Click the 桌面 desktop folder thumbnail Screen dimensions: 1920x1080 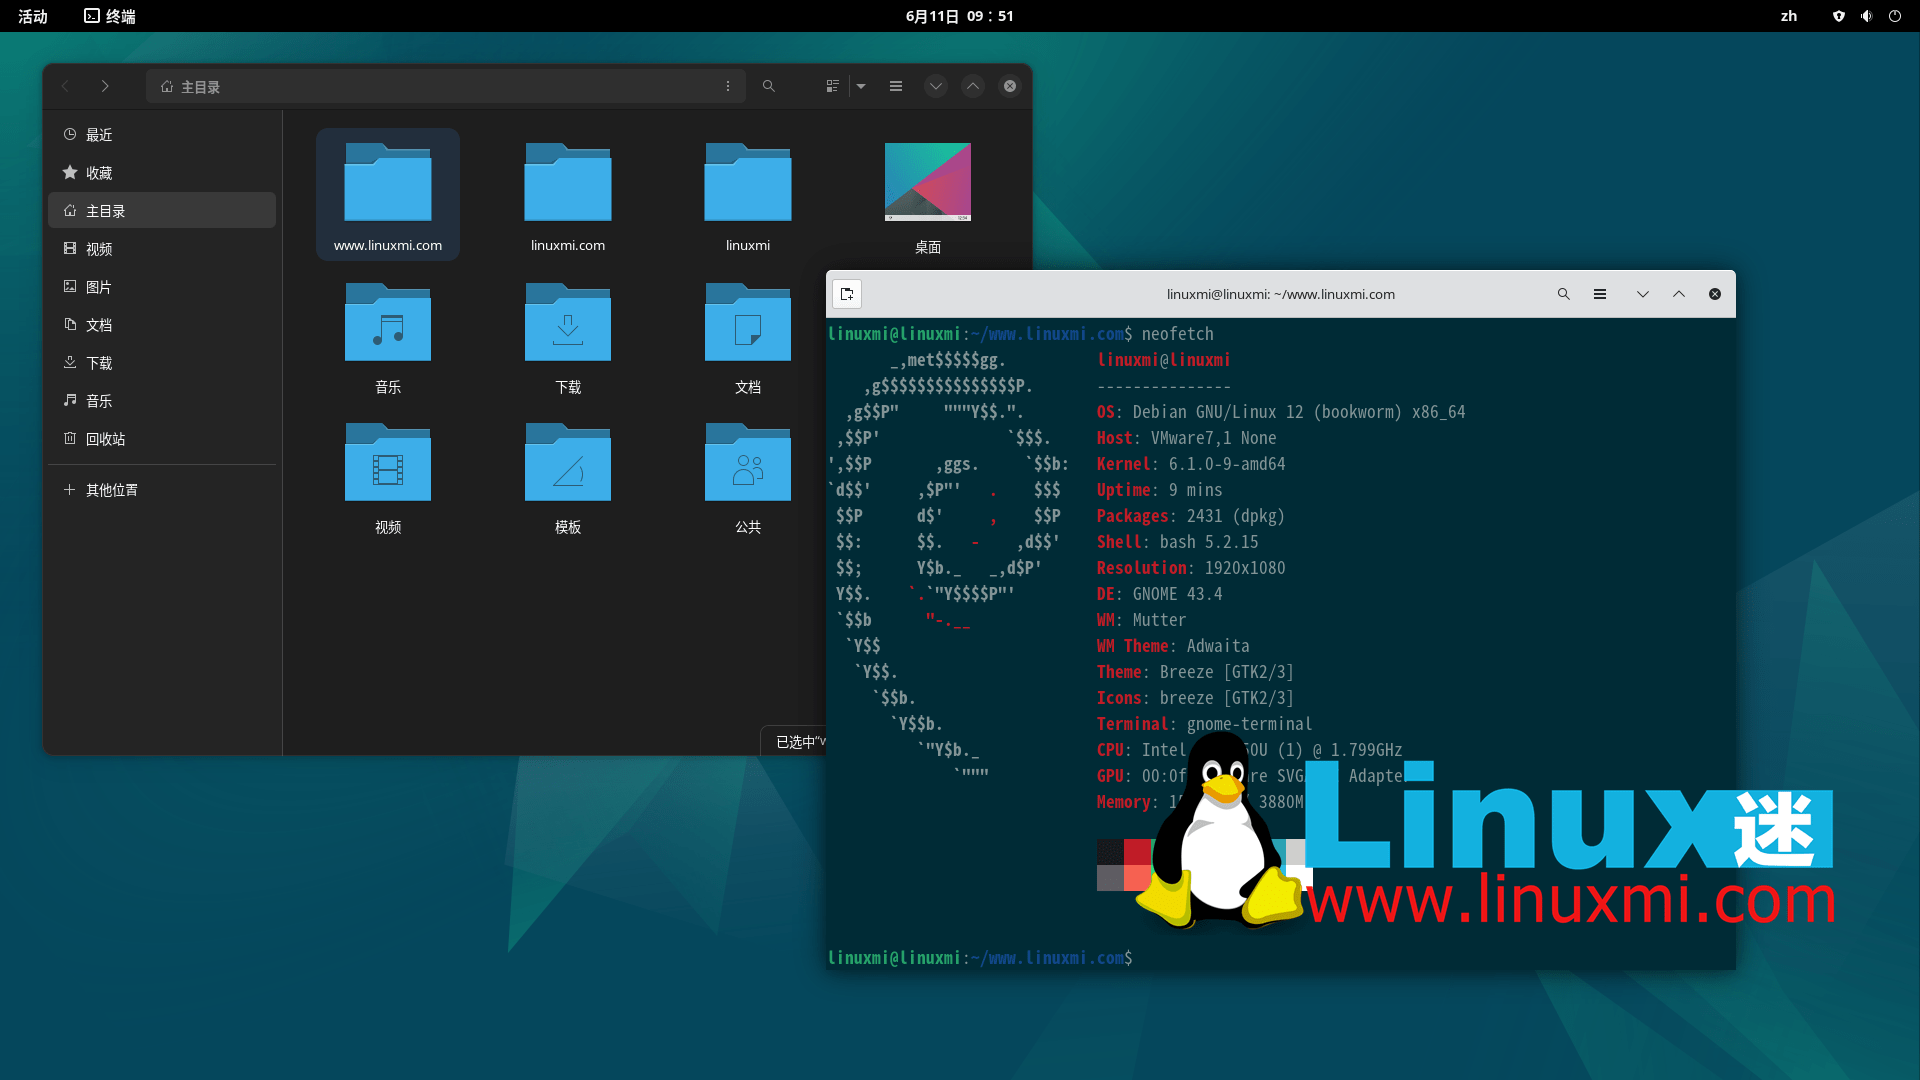tap(927, 182)
